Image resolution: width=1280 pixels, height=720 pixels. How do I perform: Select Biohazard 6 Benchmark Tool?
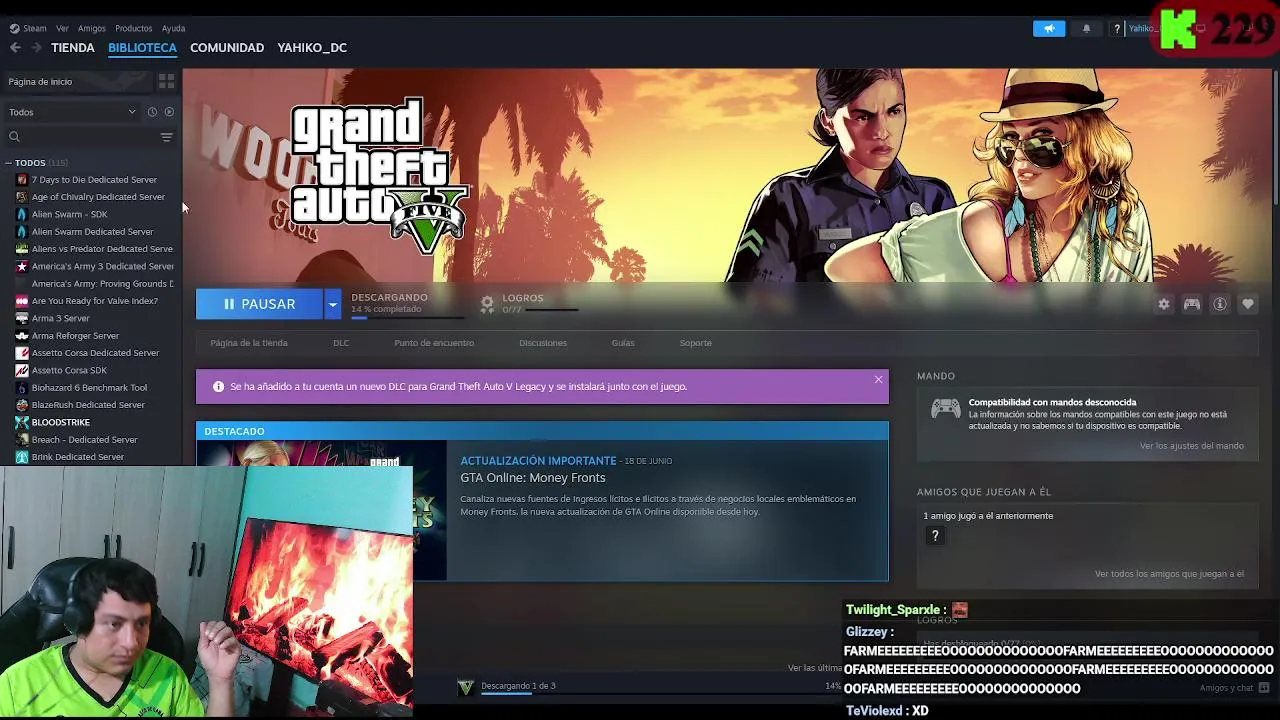(x=90, y=388)
